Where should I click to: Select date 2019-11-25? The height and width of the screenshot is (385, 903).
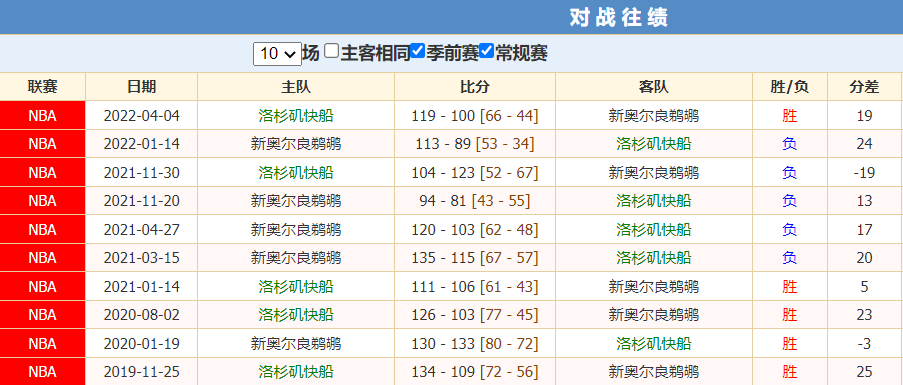tap(142, 372)
